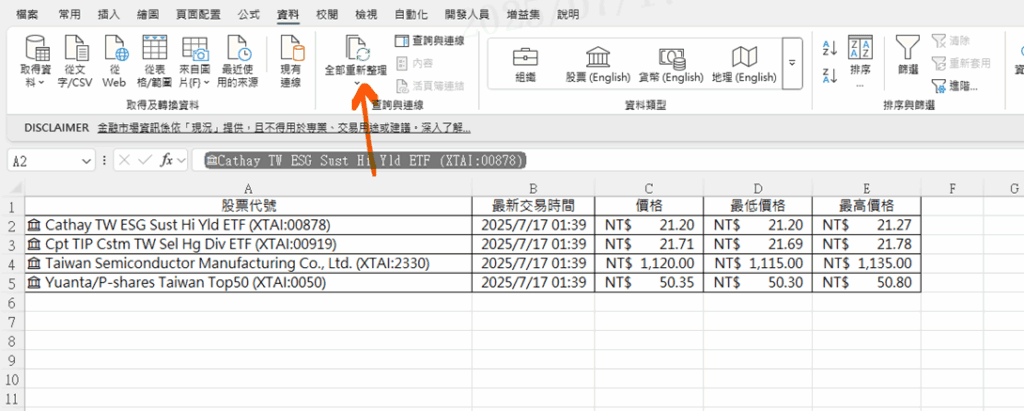Click the 從 Web import icon

[x=115, y=60]
